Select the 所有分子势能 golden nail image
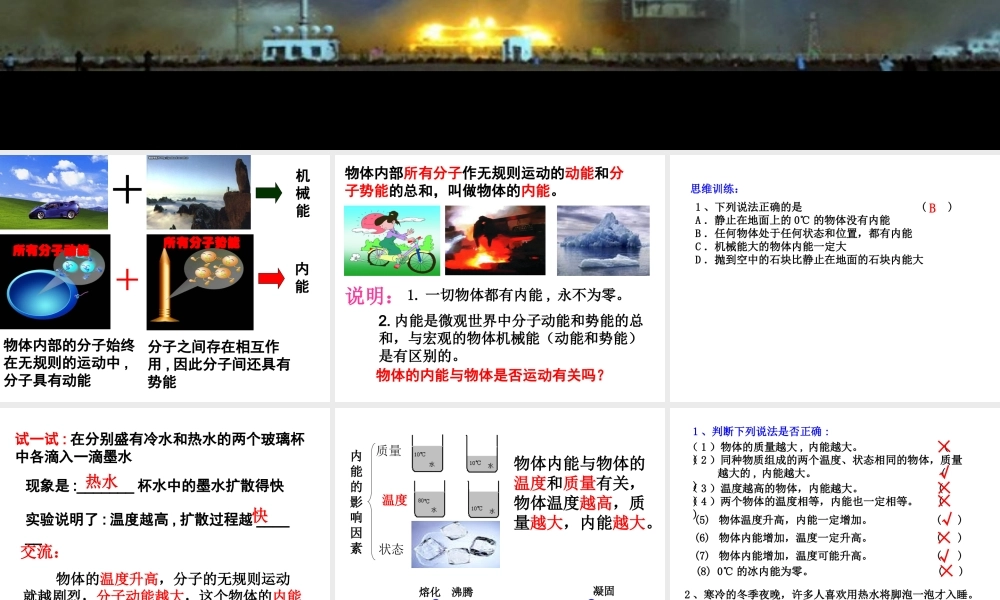Screen dimensions: 1000x600 [x=200, y=282]
